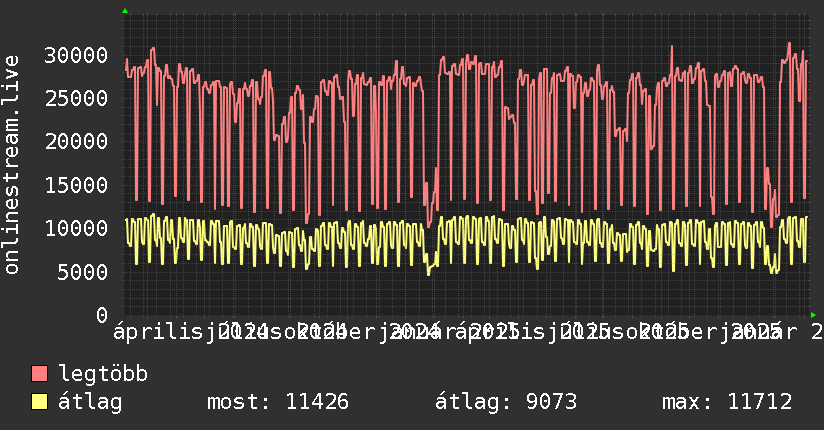
Task: Click the 10000 y-axis label
Action: coord(76,228)
